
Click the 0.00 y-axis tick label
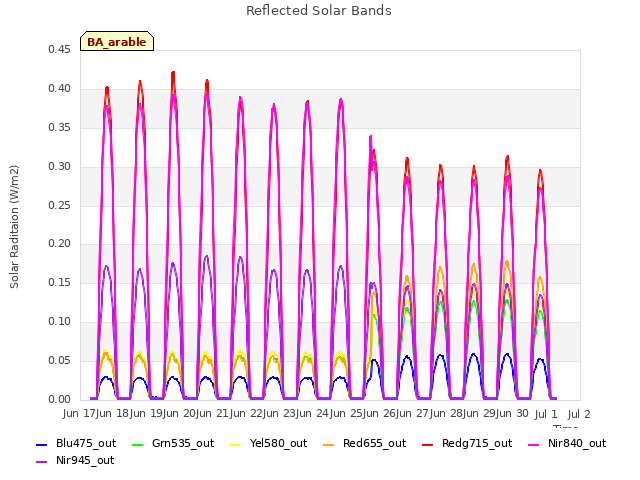coord(60,399)
